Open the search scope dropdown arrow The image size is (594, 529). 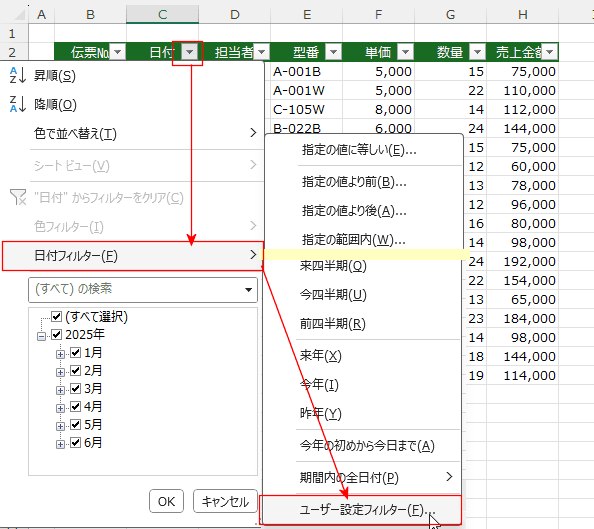click(x=249, y=290)
